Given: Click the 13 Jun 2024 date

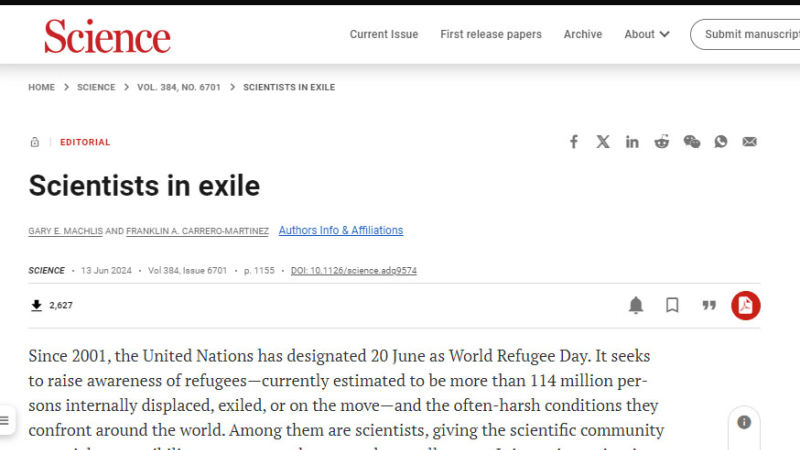Looking at the screenshot, I should (106, 270).
